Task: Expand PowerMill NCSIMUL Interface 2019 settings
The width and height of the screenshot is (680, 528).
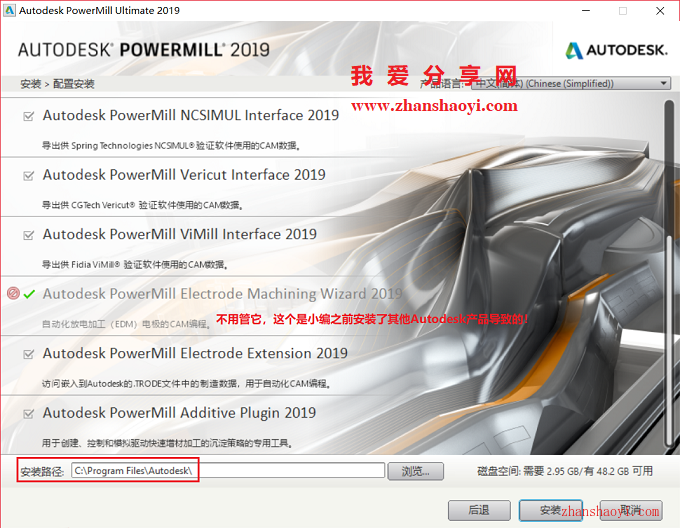Action: [x=191, y=115]
